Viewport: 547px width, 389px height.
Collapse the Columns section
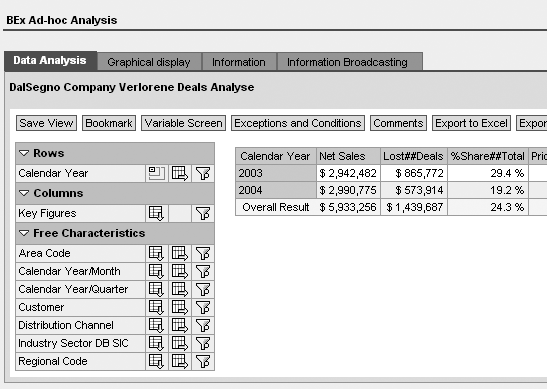pos(24,193)
